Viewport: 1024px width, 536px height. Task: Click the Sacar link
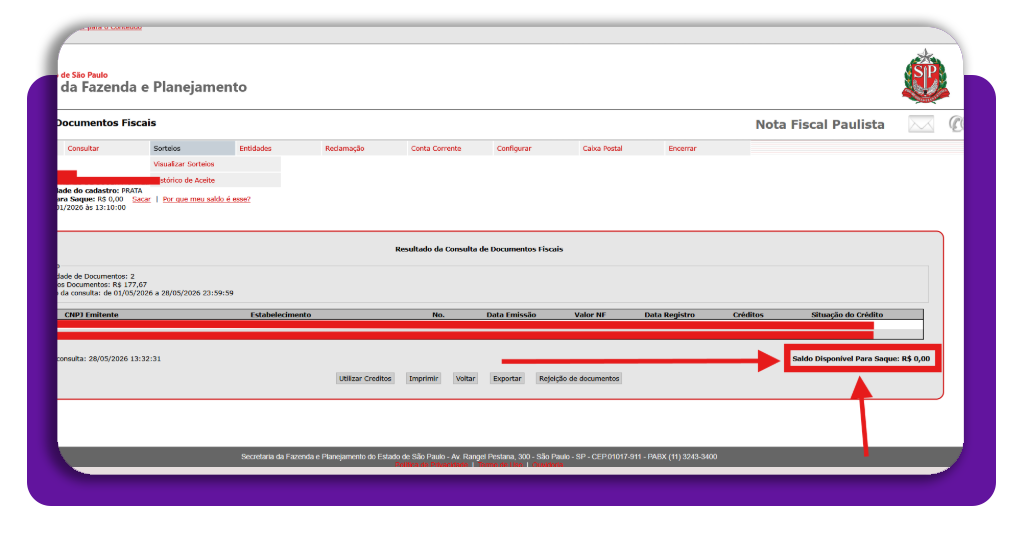[141, 199]
